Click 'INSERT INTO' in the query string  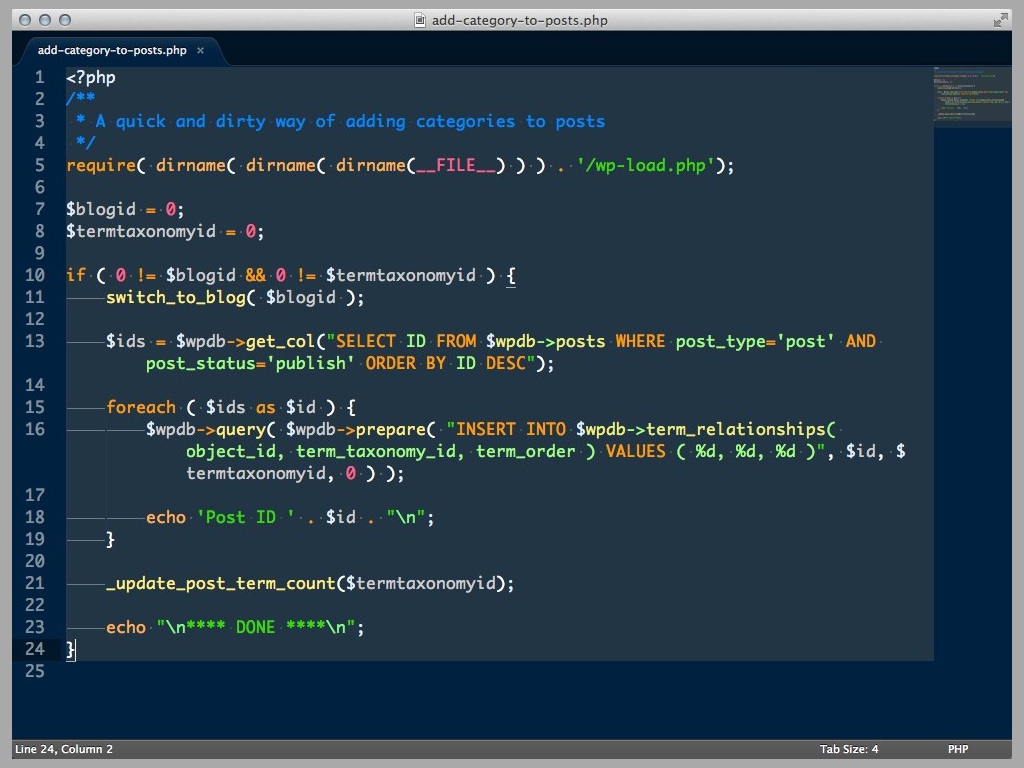tap(511, 430)
